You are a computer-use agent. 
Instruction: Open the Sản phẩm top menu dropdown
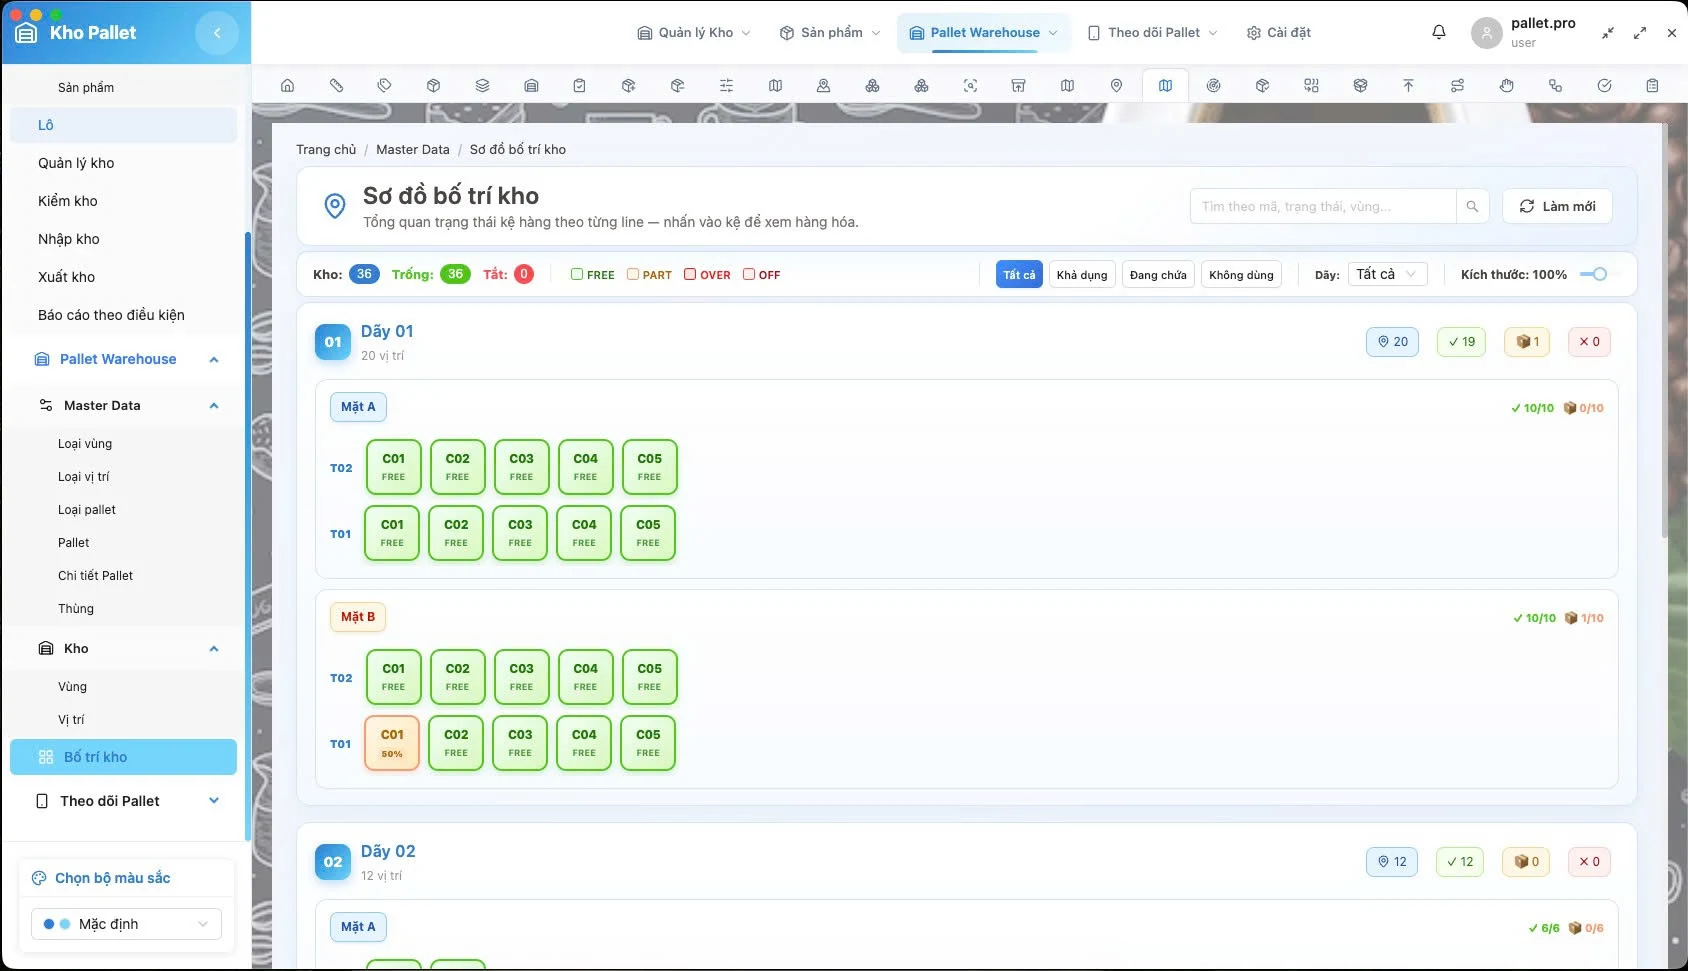pyautogui.click(x=830, y=33)
